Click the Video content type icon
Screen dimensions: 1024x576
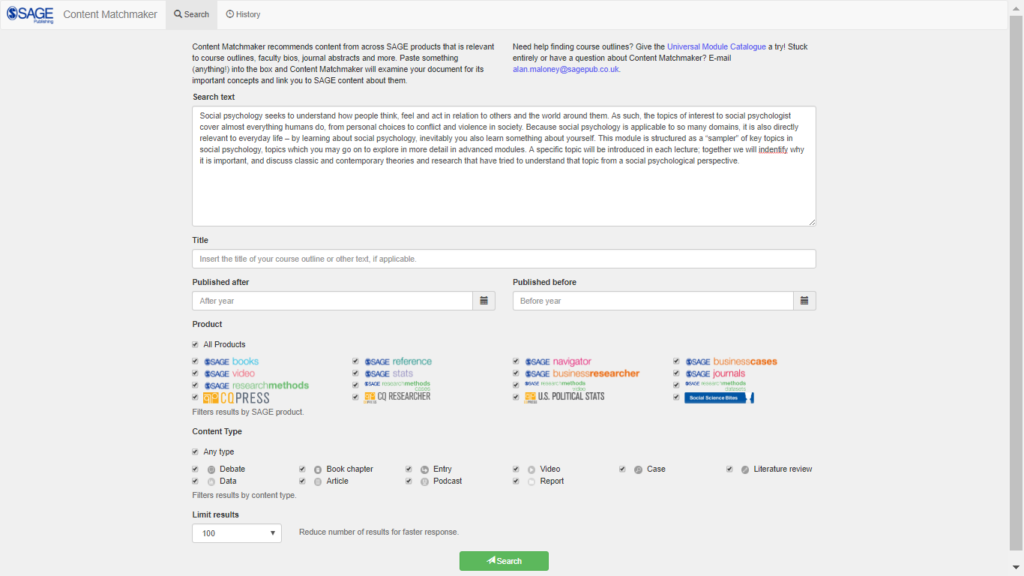pos(532,470)
